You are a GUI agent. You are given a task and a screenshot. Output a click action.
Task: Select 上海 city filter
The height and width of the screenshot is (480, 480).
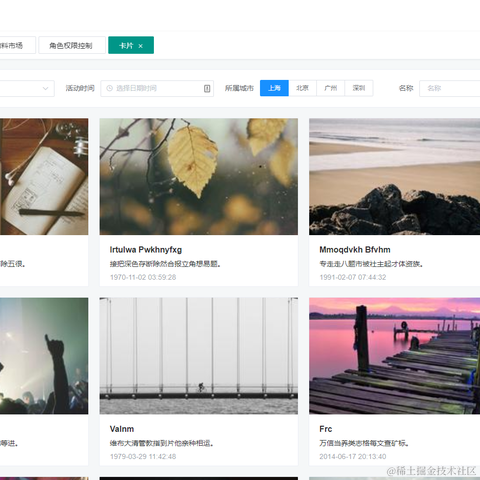click(x=274, y=88)
